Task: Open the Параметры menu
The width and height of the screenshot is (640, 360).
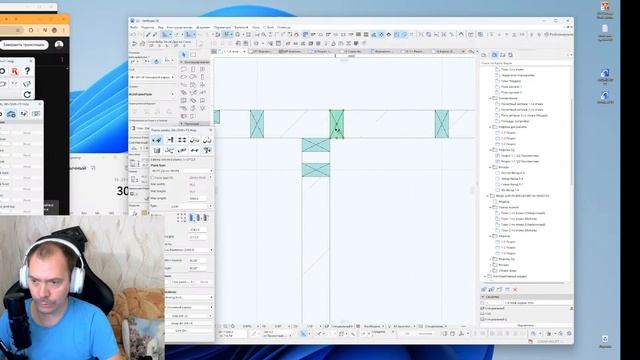Action: [x=222, y=27]
